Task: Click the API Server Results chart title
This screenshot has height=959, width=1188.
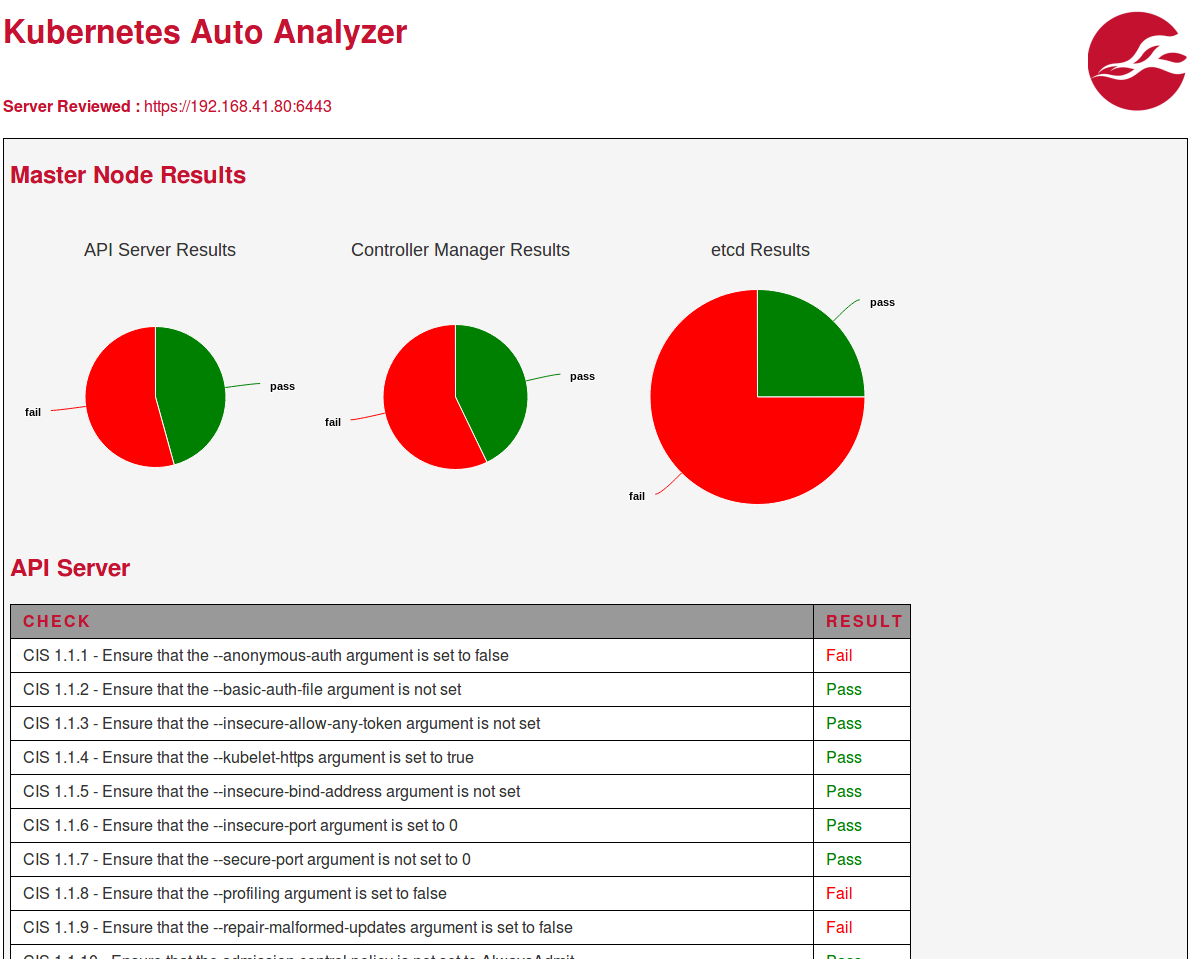Action: pyautogui.click(x=160, y=250)
